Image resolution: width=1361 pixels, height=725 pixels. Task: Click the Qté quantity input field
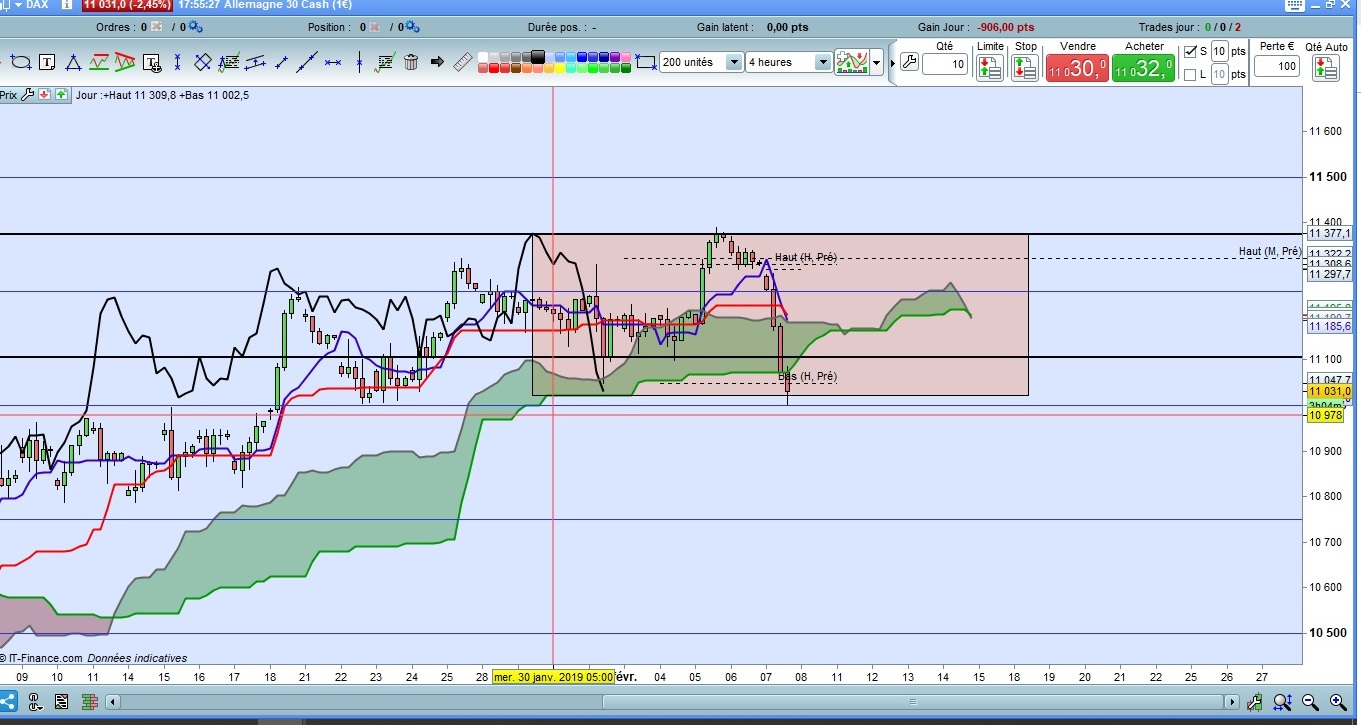coord(945,64)
